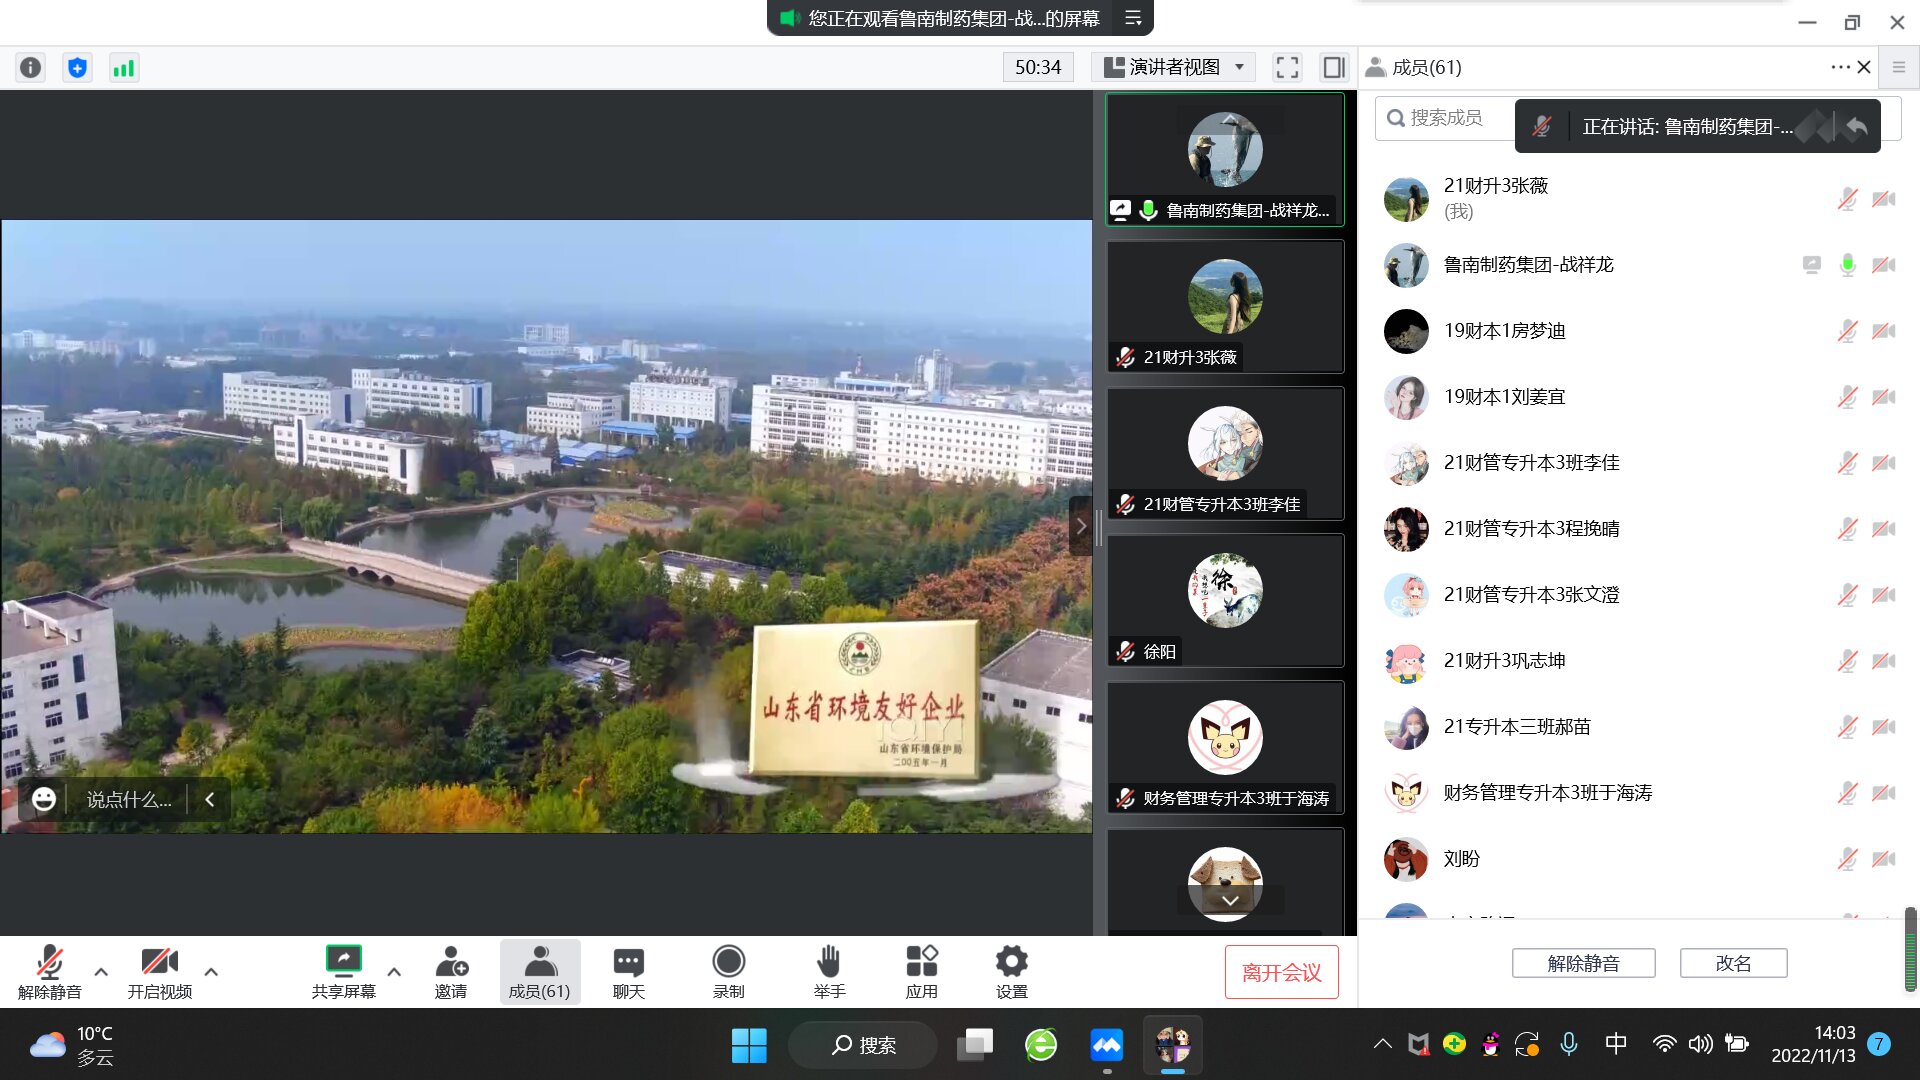Click the red 离开会议 button

(x=1281, y=972)
